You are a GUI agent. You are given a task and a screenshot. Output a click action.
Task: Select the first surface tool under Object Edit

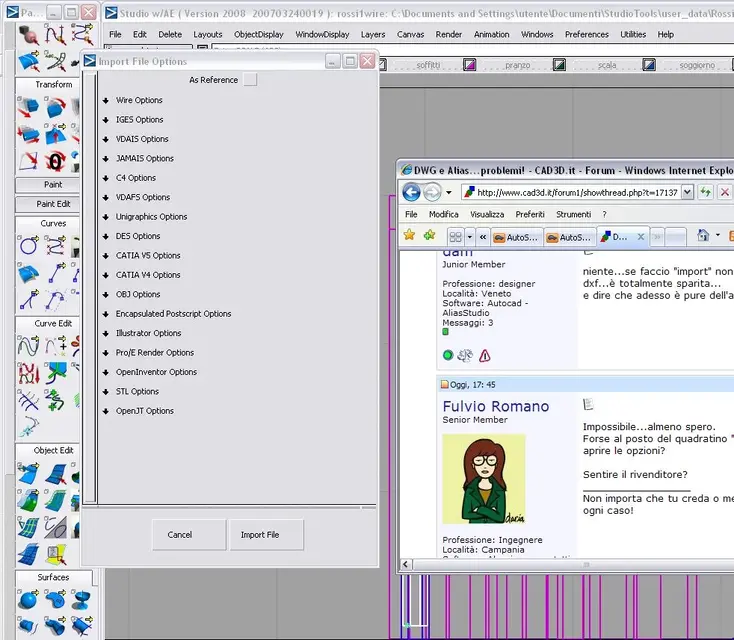(29, 473)
